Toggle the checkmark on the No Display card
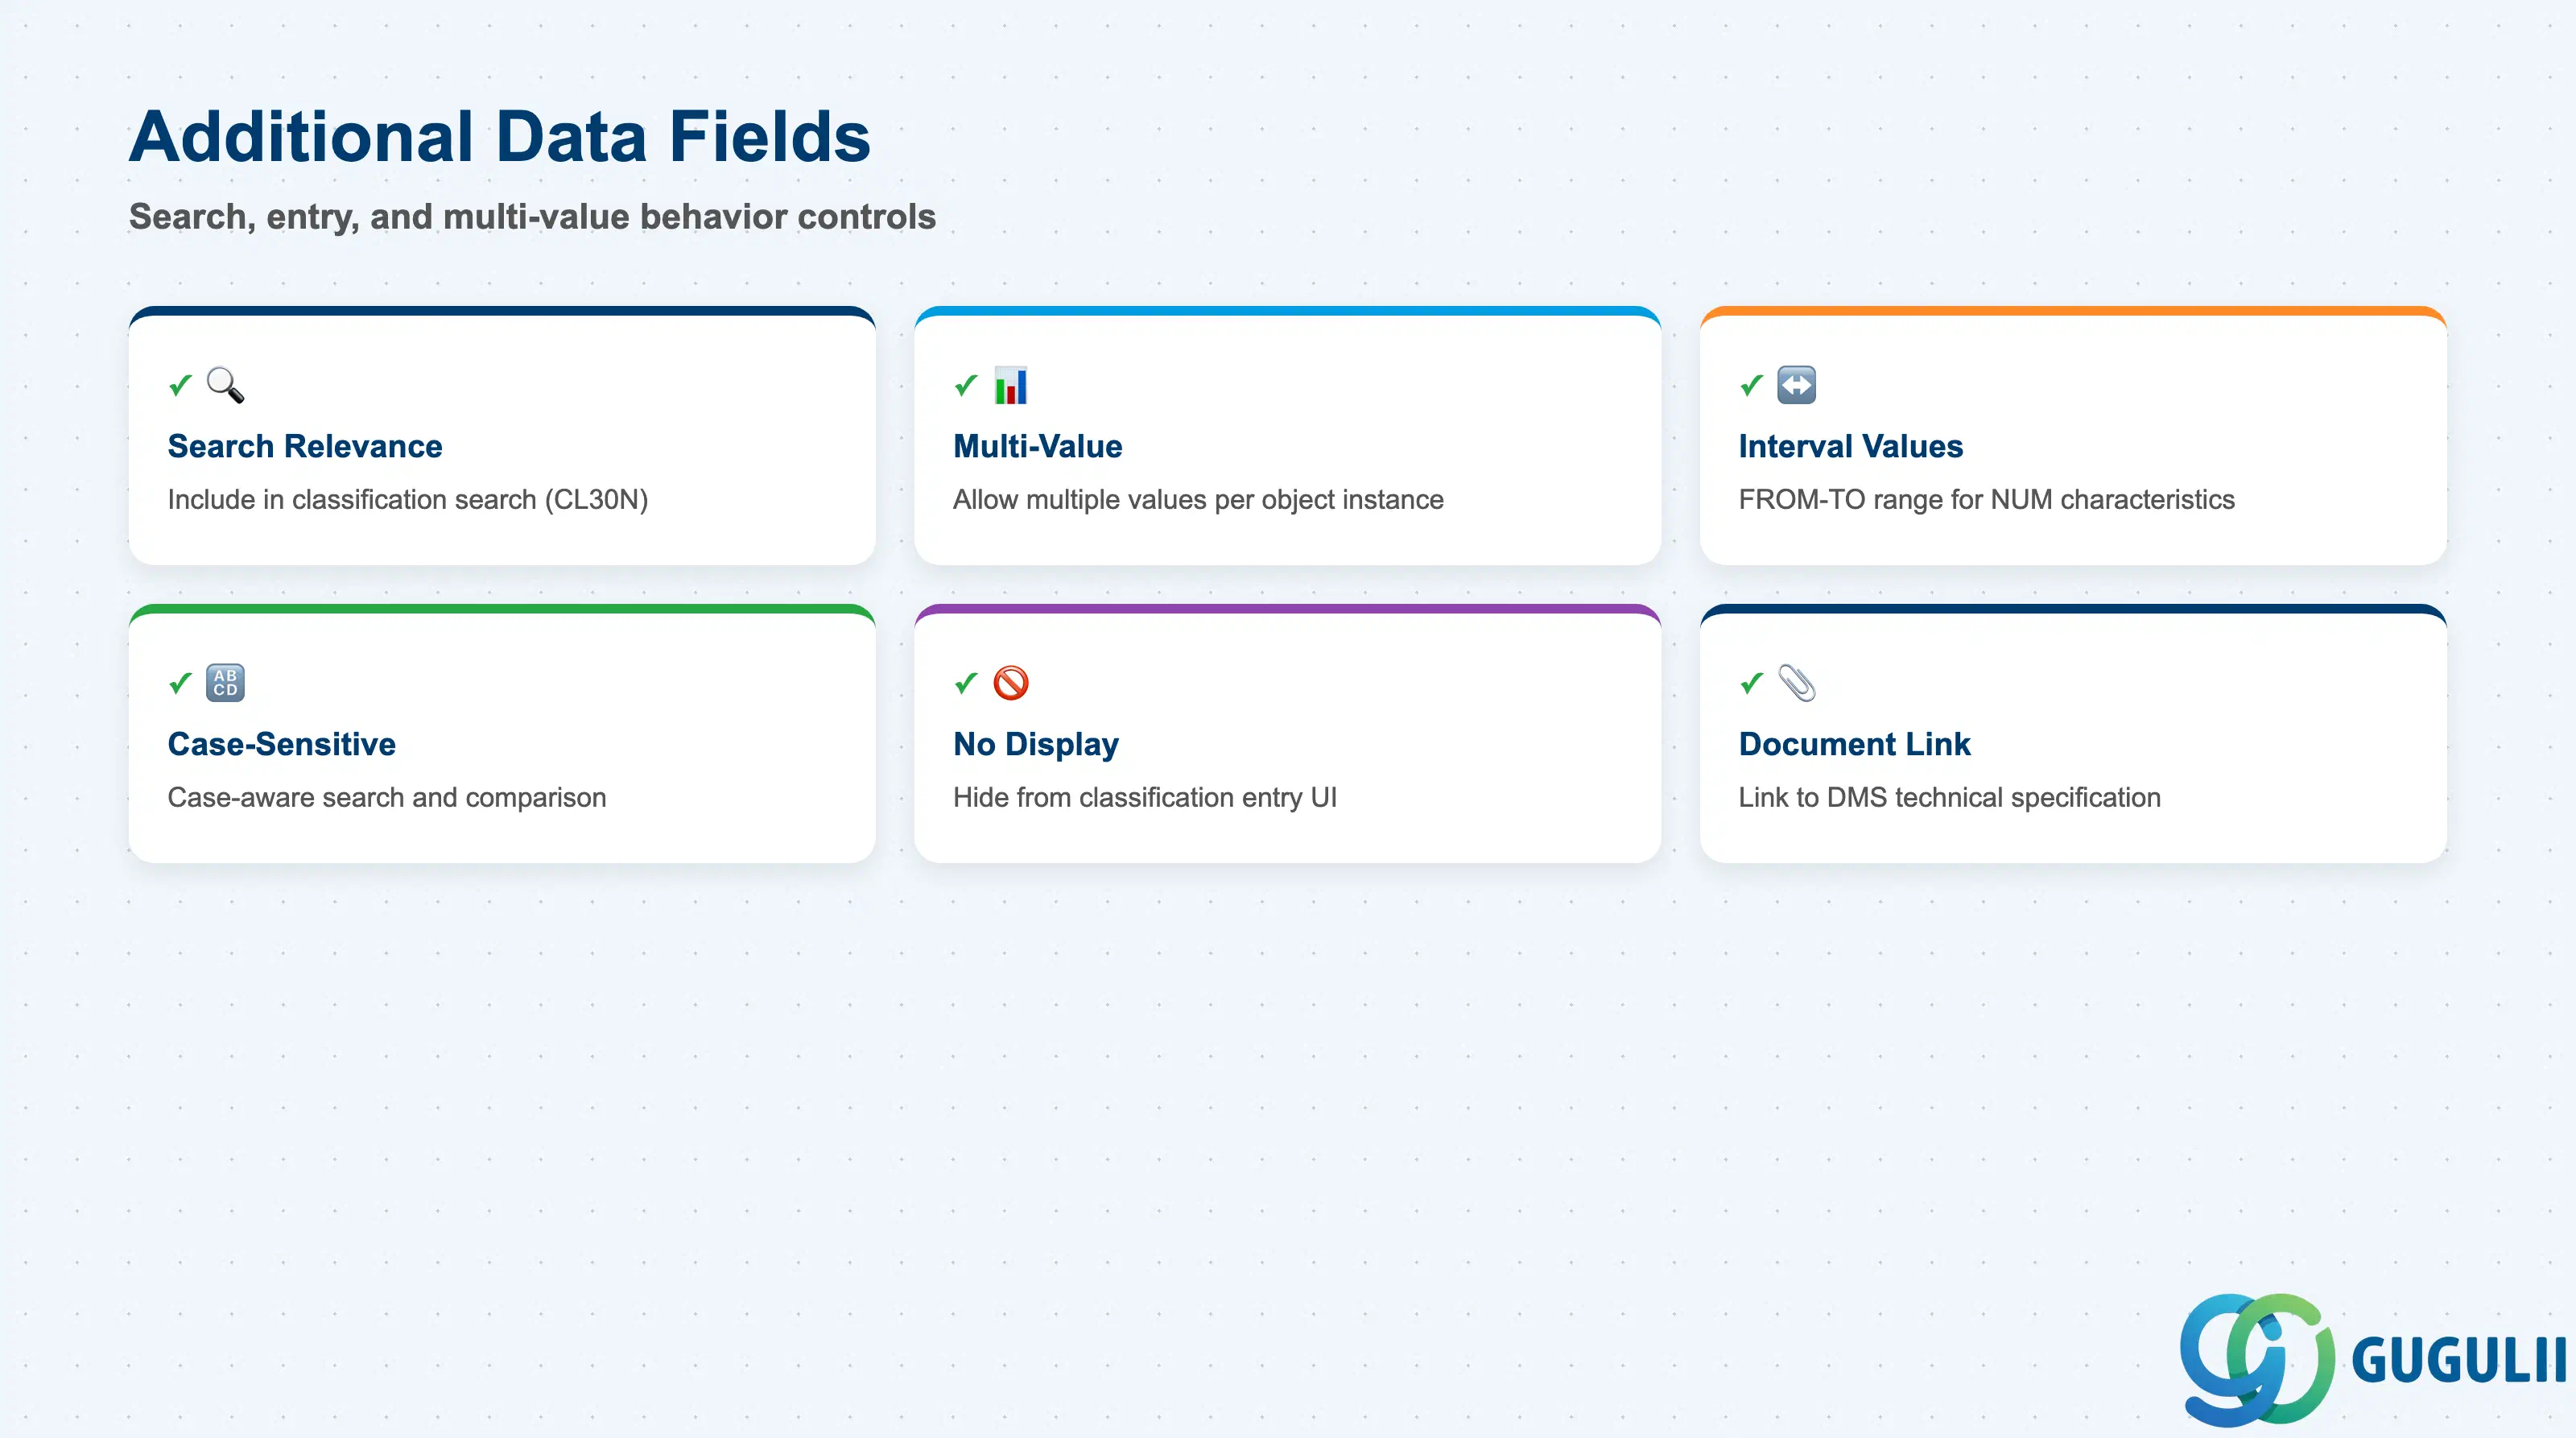The width and height of the screenshot is (2576, 1438). (966, 683)
